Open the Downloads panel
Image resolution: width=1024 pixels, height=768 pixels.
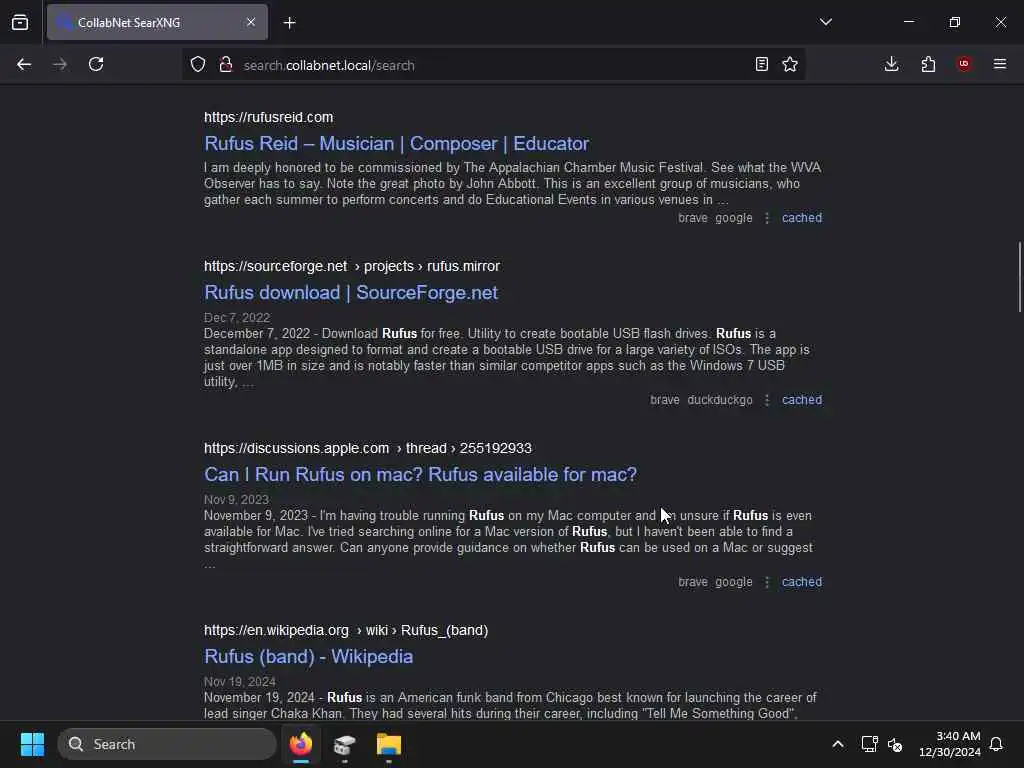pos(891,64)
